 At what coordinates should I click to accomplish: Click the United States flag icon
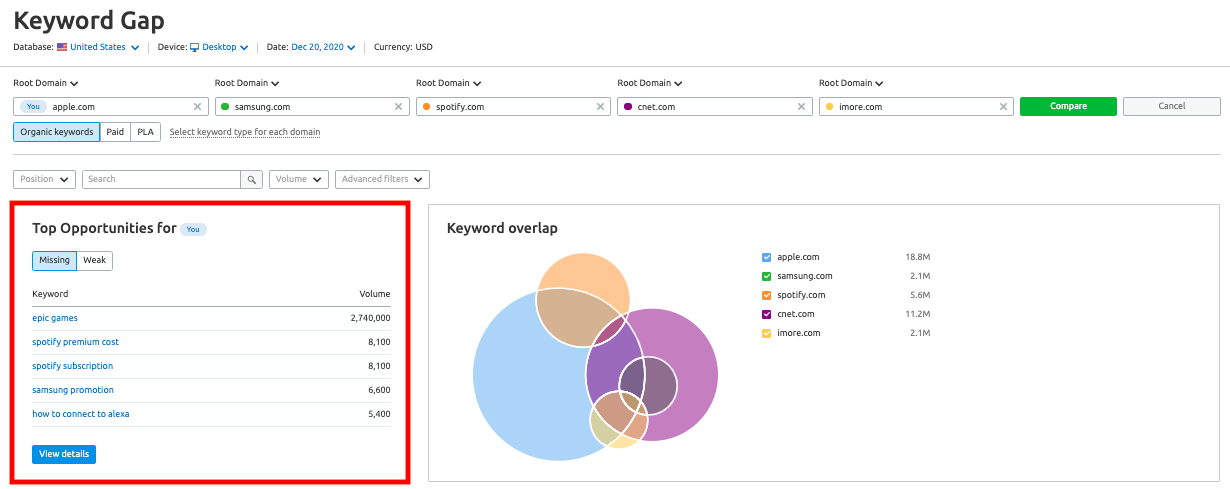[62, 47]
